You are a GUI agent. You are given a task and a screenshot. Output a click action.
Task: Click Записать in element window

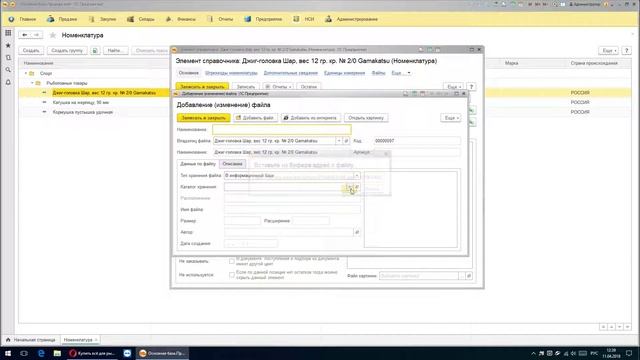point(246,87)
